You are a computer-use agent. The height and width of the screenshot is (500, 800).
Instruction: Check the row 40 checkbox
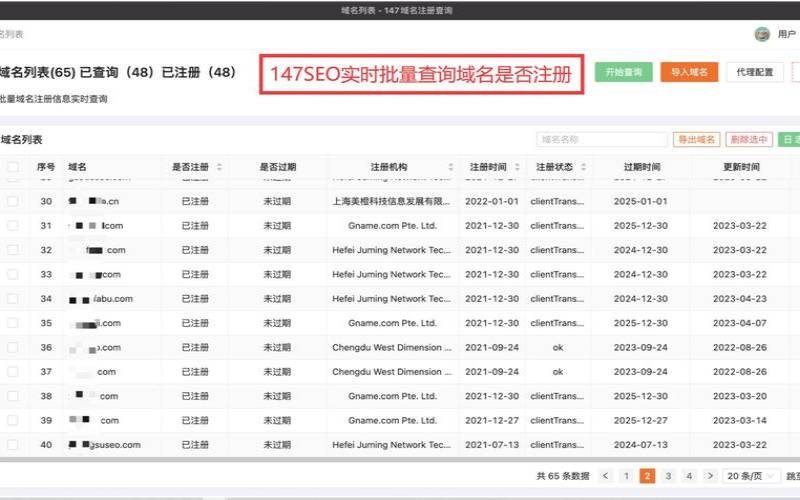(13, 445)
